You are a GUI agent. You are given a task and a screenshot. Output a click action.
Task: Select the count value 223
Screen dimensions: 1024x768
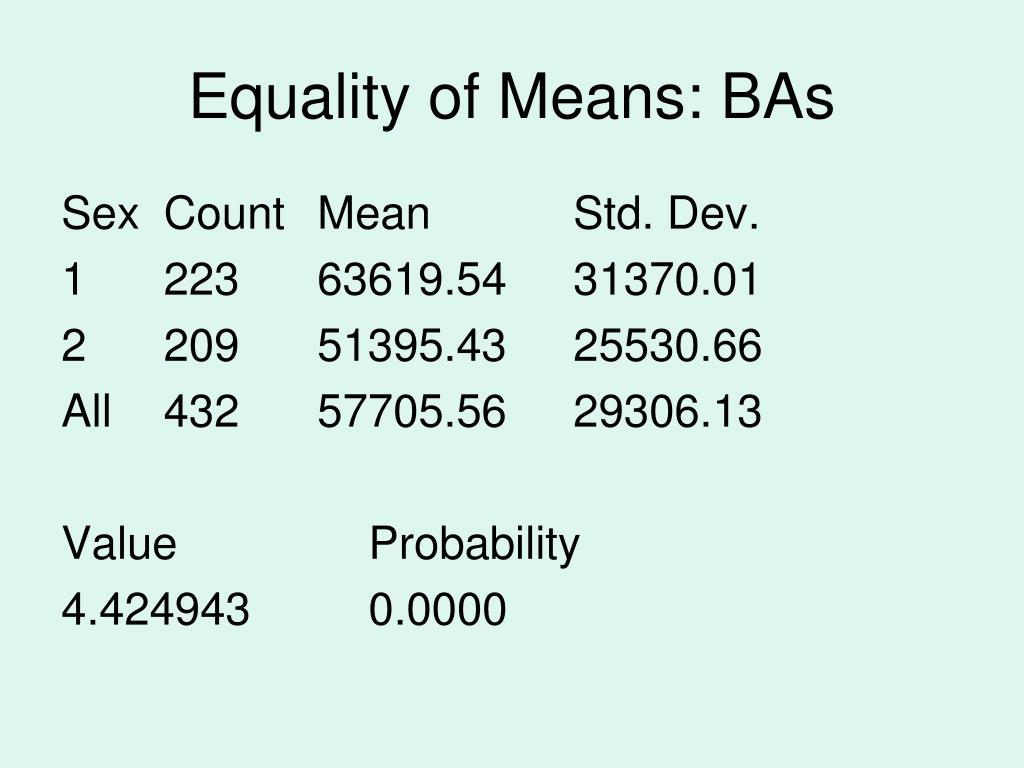click(x=201, y=280)
